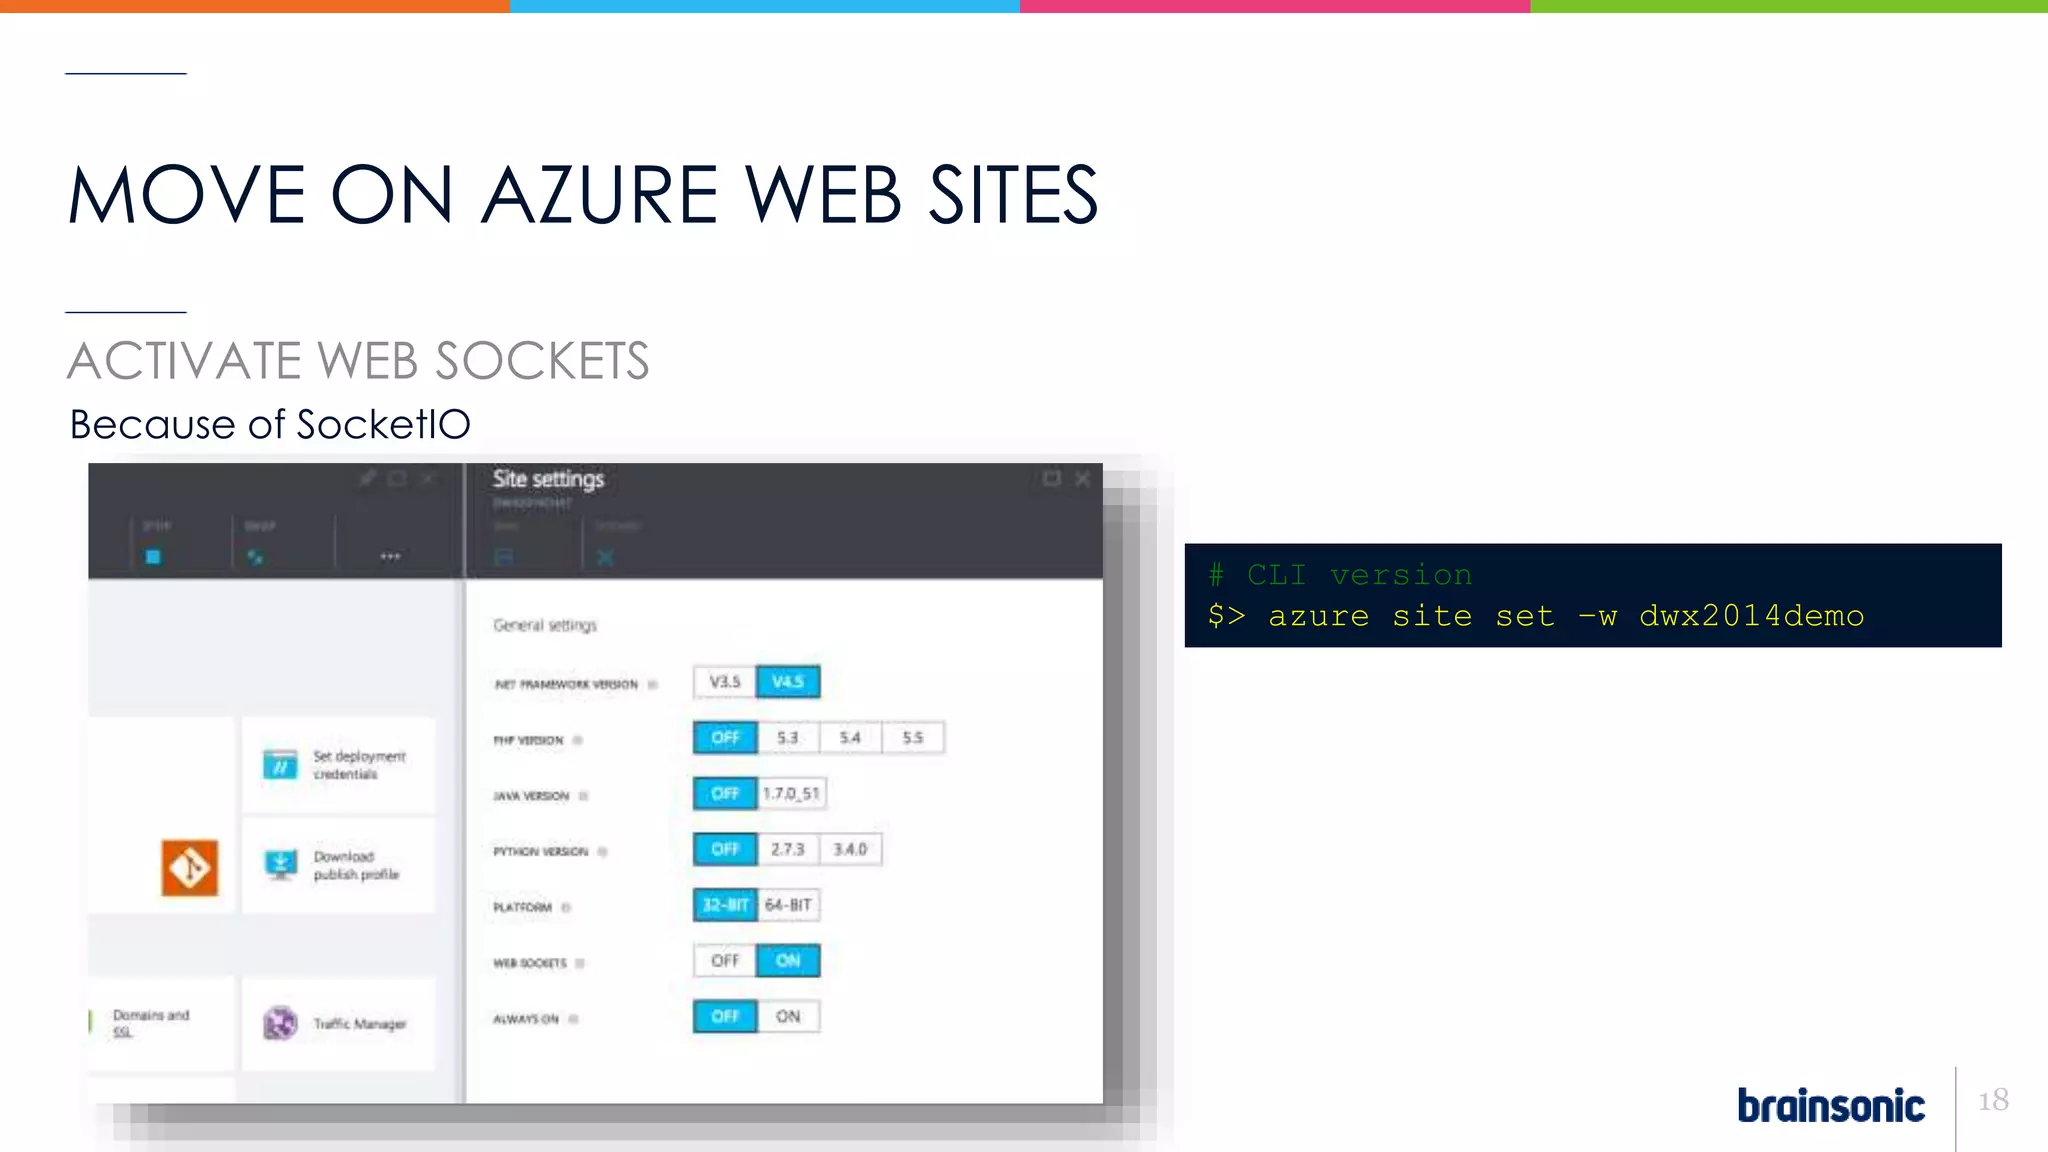Maximize the Site settings blade
Viewport: 2048px width, 1152px height.
(1052, 479)
